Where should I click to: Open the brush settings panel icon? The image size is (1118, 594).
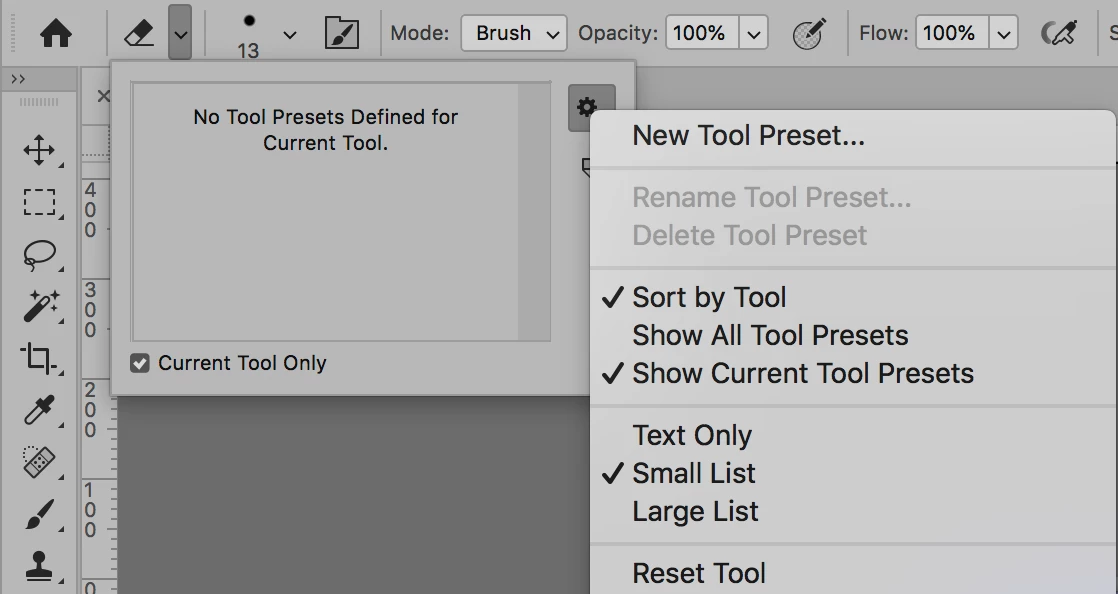(342, 33)
